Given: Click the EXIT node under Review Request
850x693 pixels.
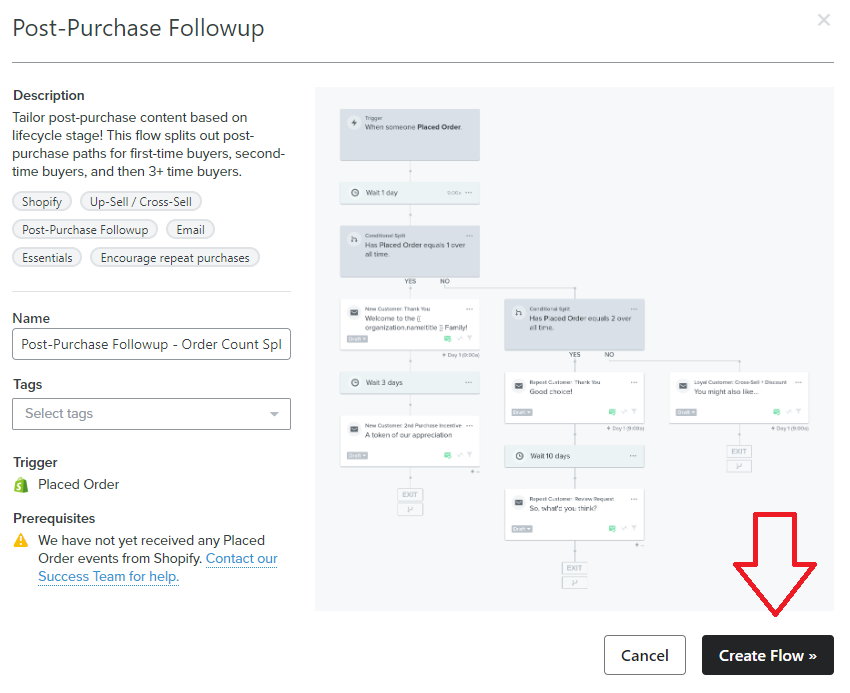Looking at the screenshot, I should (x=575, y=568).
